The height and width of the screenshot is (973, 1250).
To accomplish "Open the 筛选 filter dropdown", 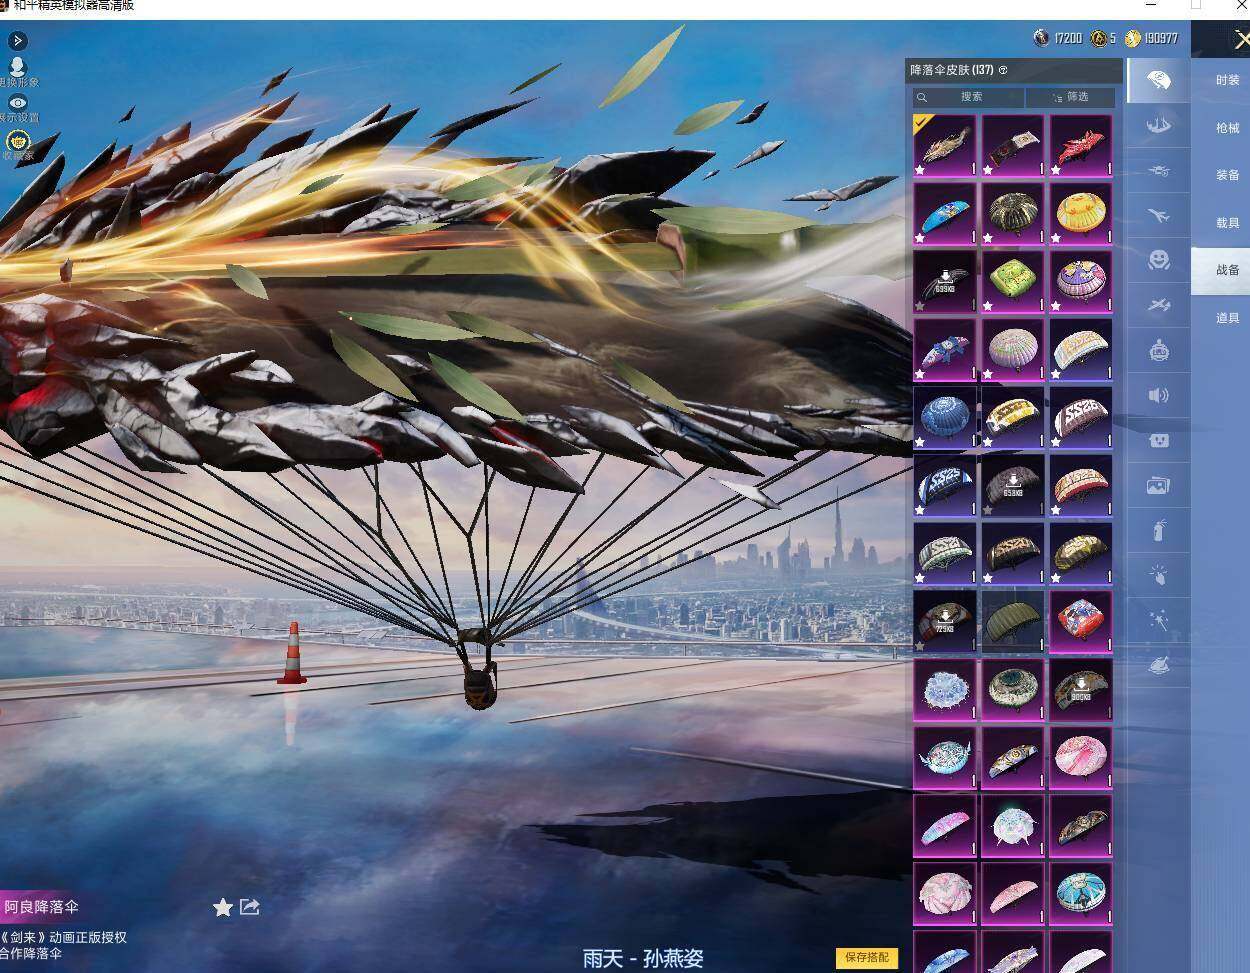I will pyautogui.click(x=1070, y=97).
